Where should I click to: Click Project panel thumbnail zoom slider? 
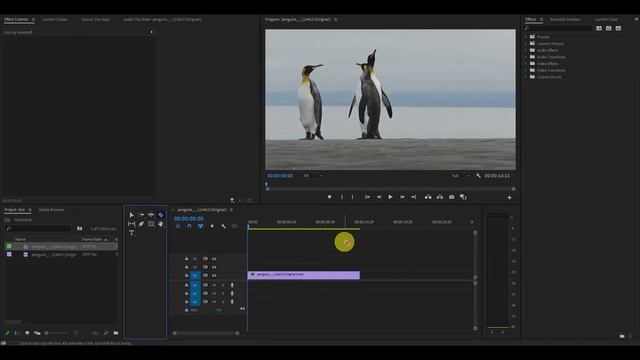56,333
